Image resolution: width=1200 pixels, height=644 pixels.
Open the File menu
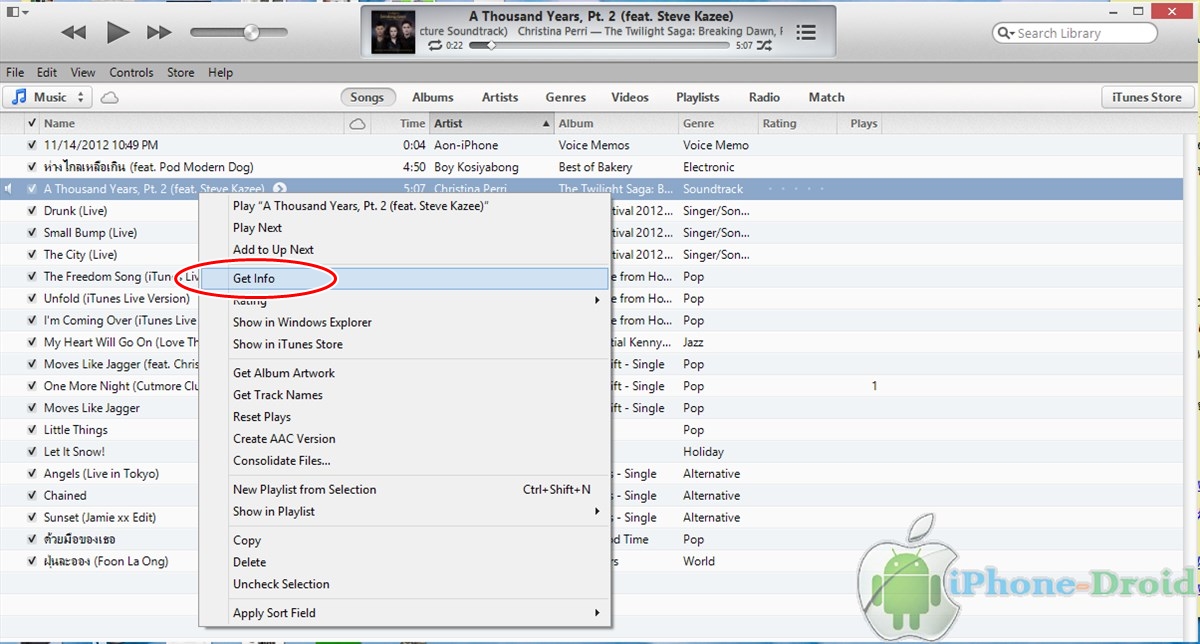pos(15,72)
